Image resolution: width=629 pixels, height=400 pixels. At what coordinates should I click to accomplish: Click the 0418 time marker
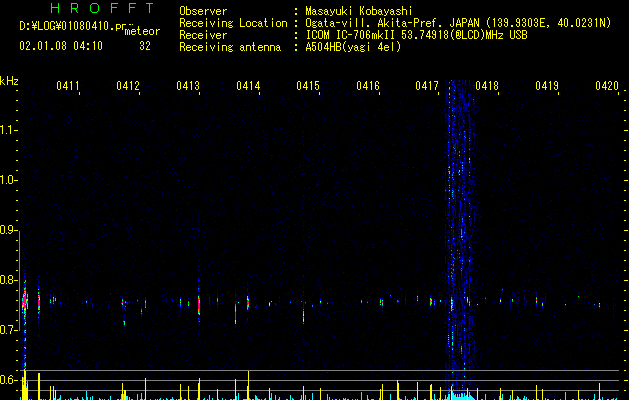[x=487, y=85]
